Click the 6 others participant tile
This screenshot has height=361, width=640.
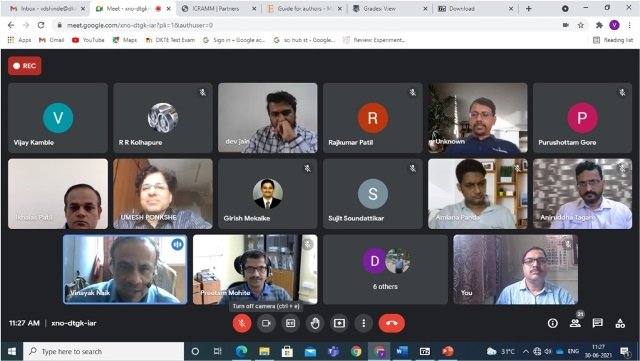[385, 270]
